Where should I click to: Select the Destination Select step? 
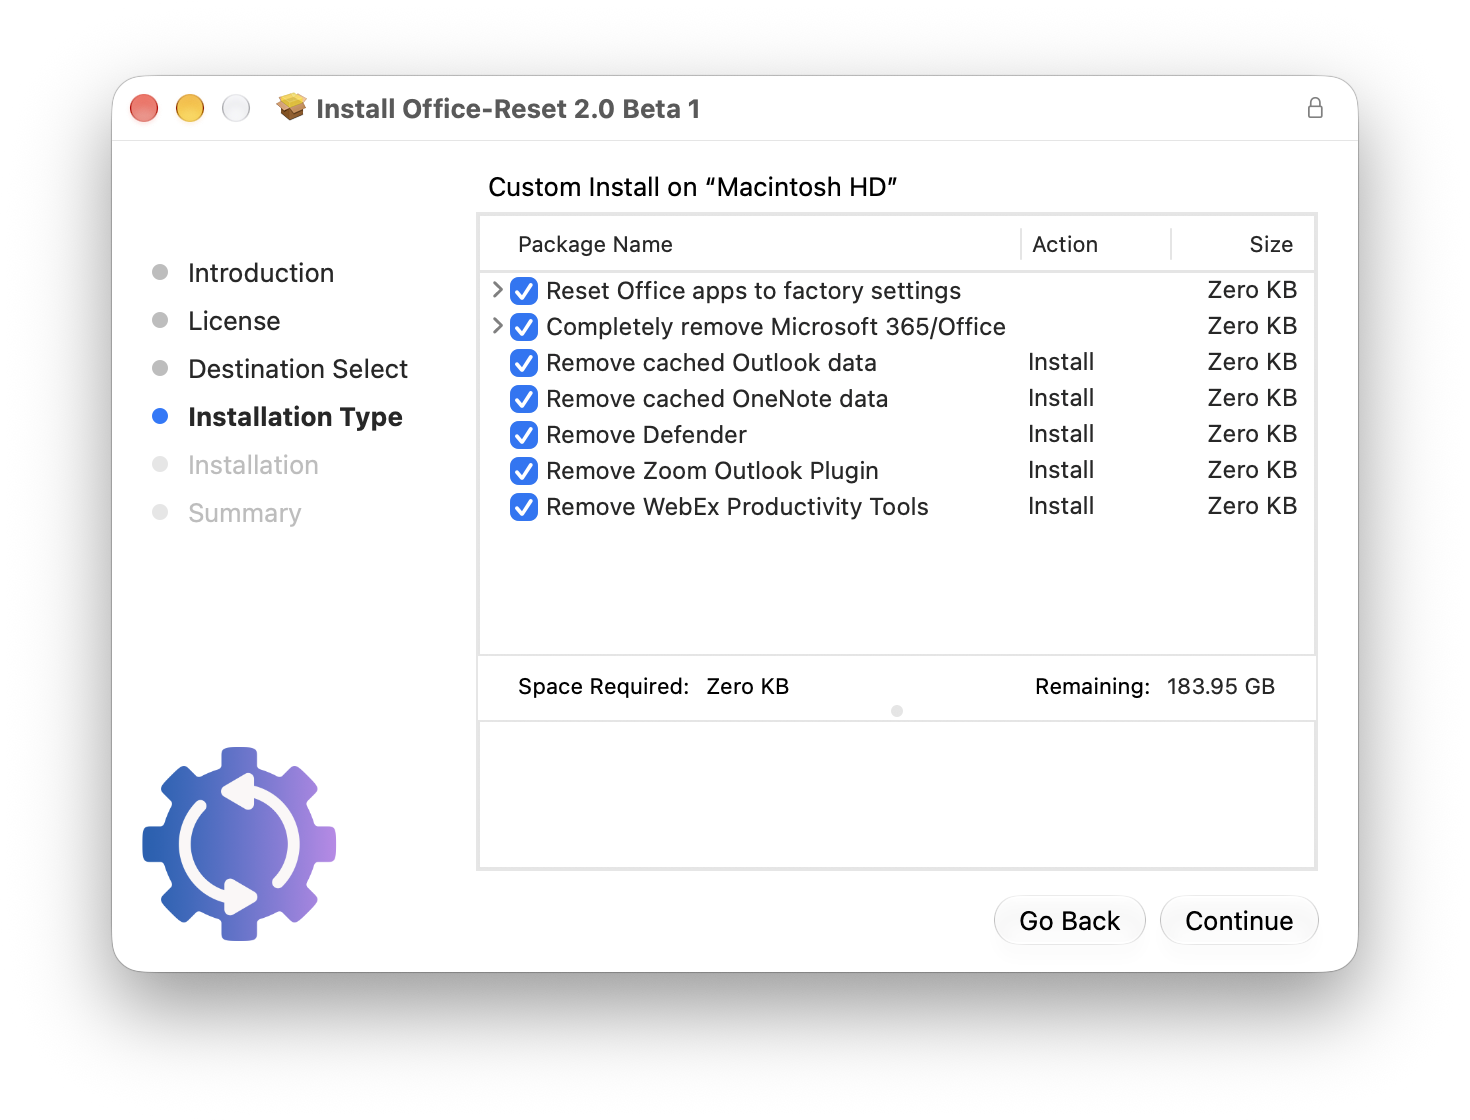[x=298, y=369]
